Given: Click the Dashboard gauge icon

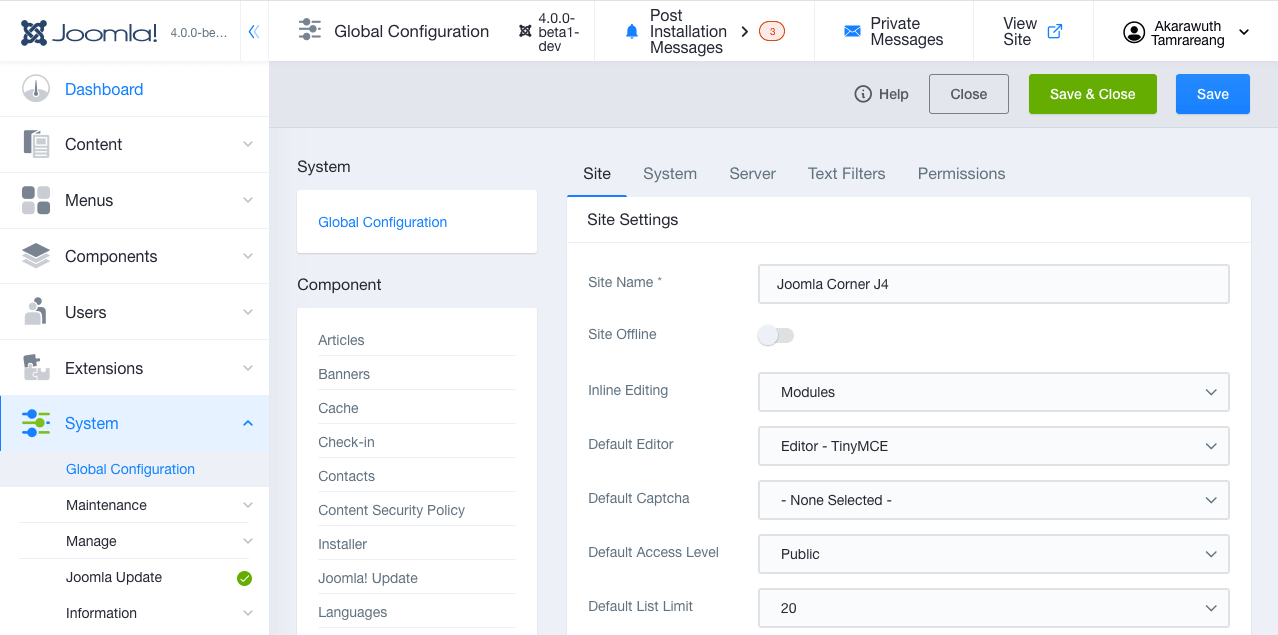Looking at the screenshot, I should click(36, 88).
